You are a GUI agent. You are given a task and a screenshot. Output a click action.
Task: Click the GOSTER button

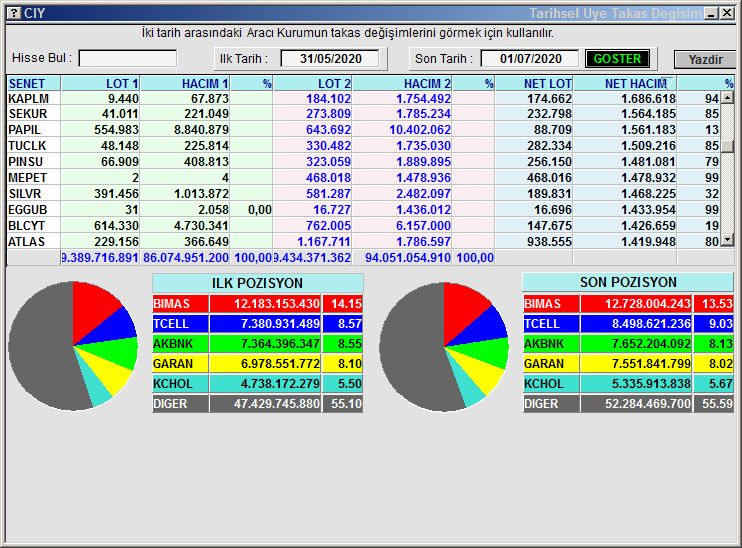617,59
